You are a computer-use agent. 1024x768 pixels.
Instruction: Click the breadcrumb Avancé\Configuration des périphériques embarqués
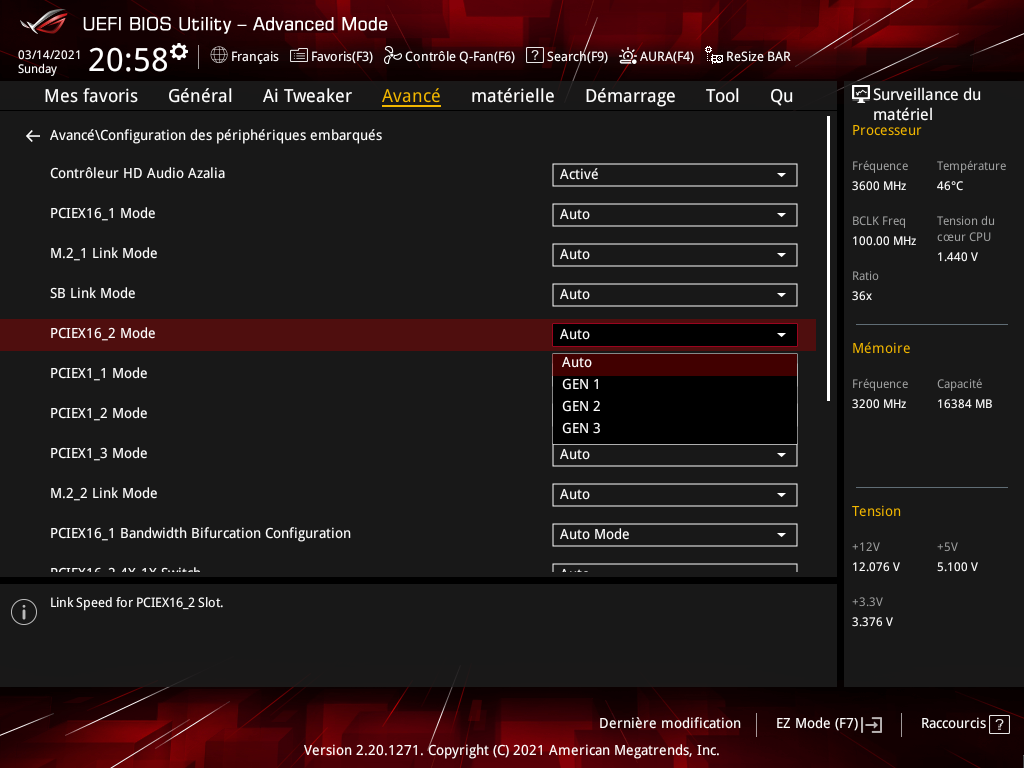click(216, 135)
